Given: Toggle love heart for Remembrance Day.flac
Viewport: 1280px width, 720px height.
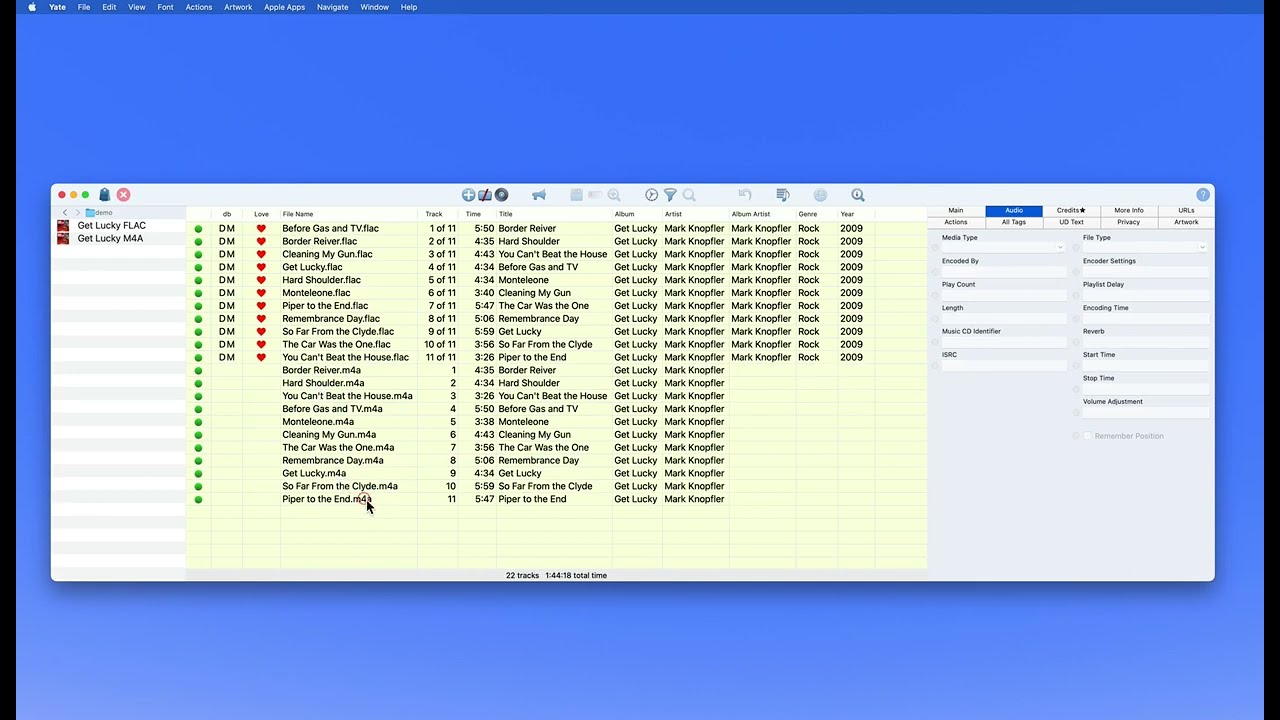Looking at the screenshot, I should click(261, 319).
